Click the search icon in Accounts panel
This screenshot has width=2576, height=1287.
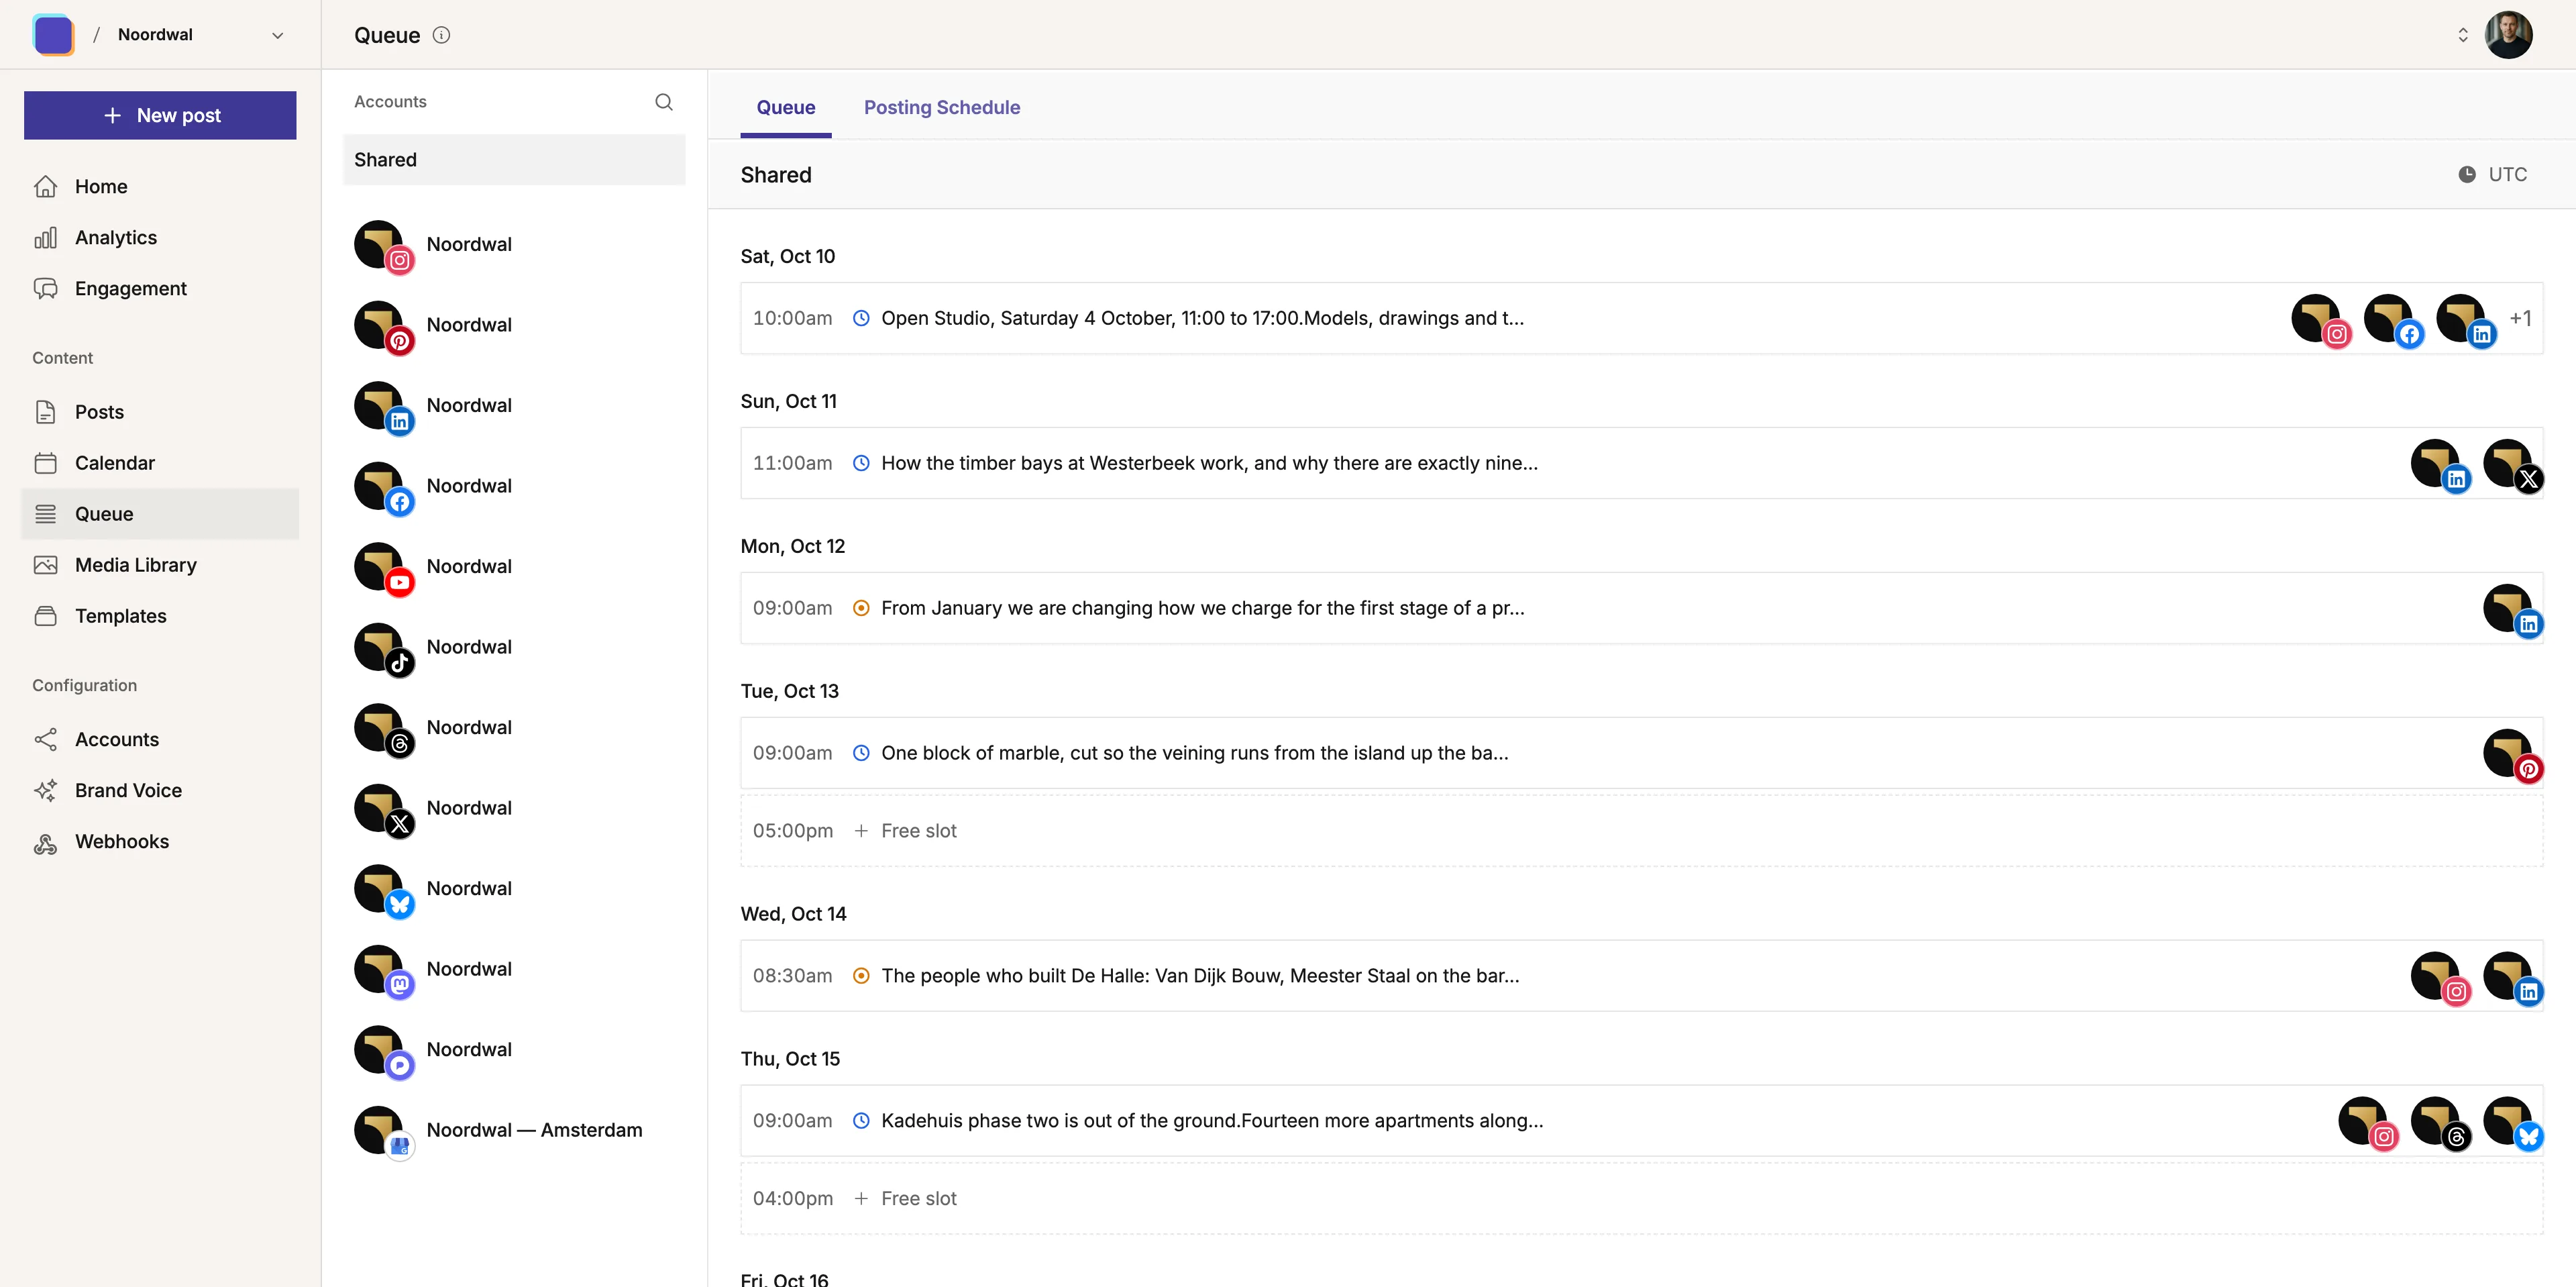pos(663,102)
